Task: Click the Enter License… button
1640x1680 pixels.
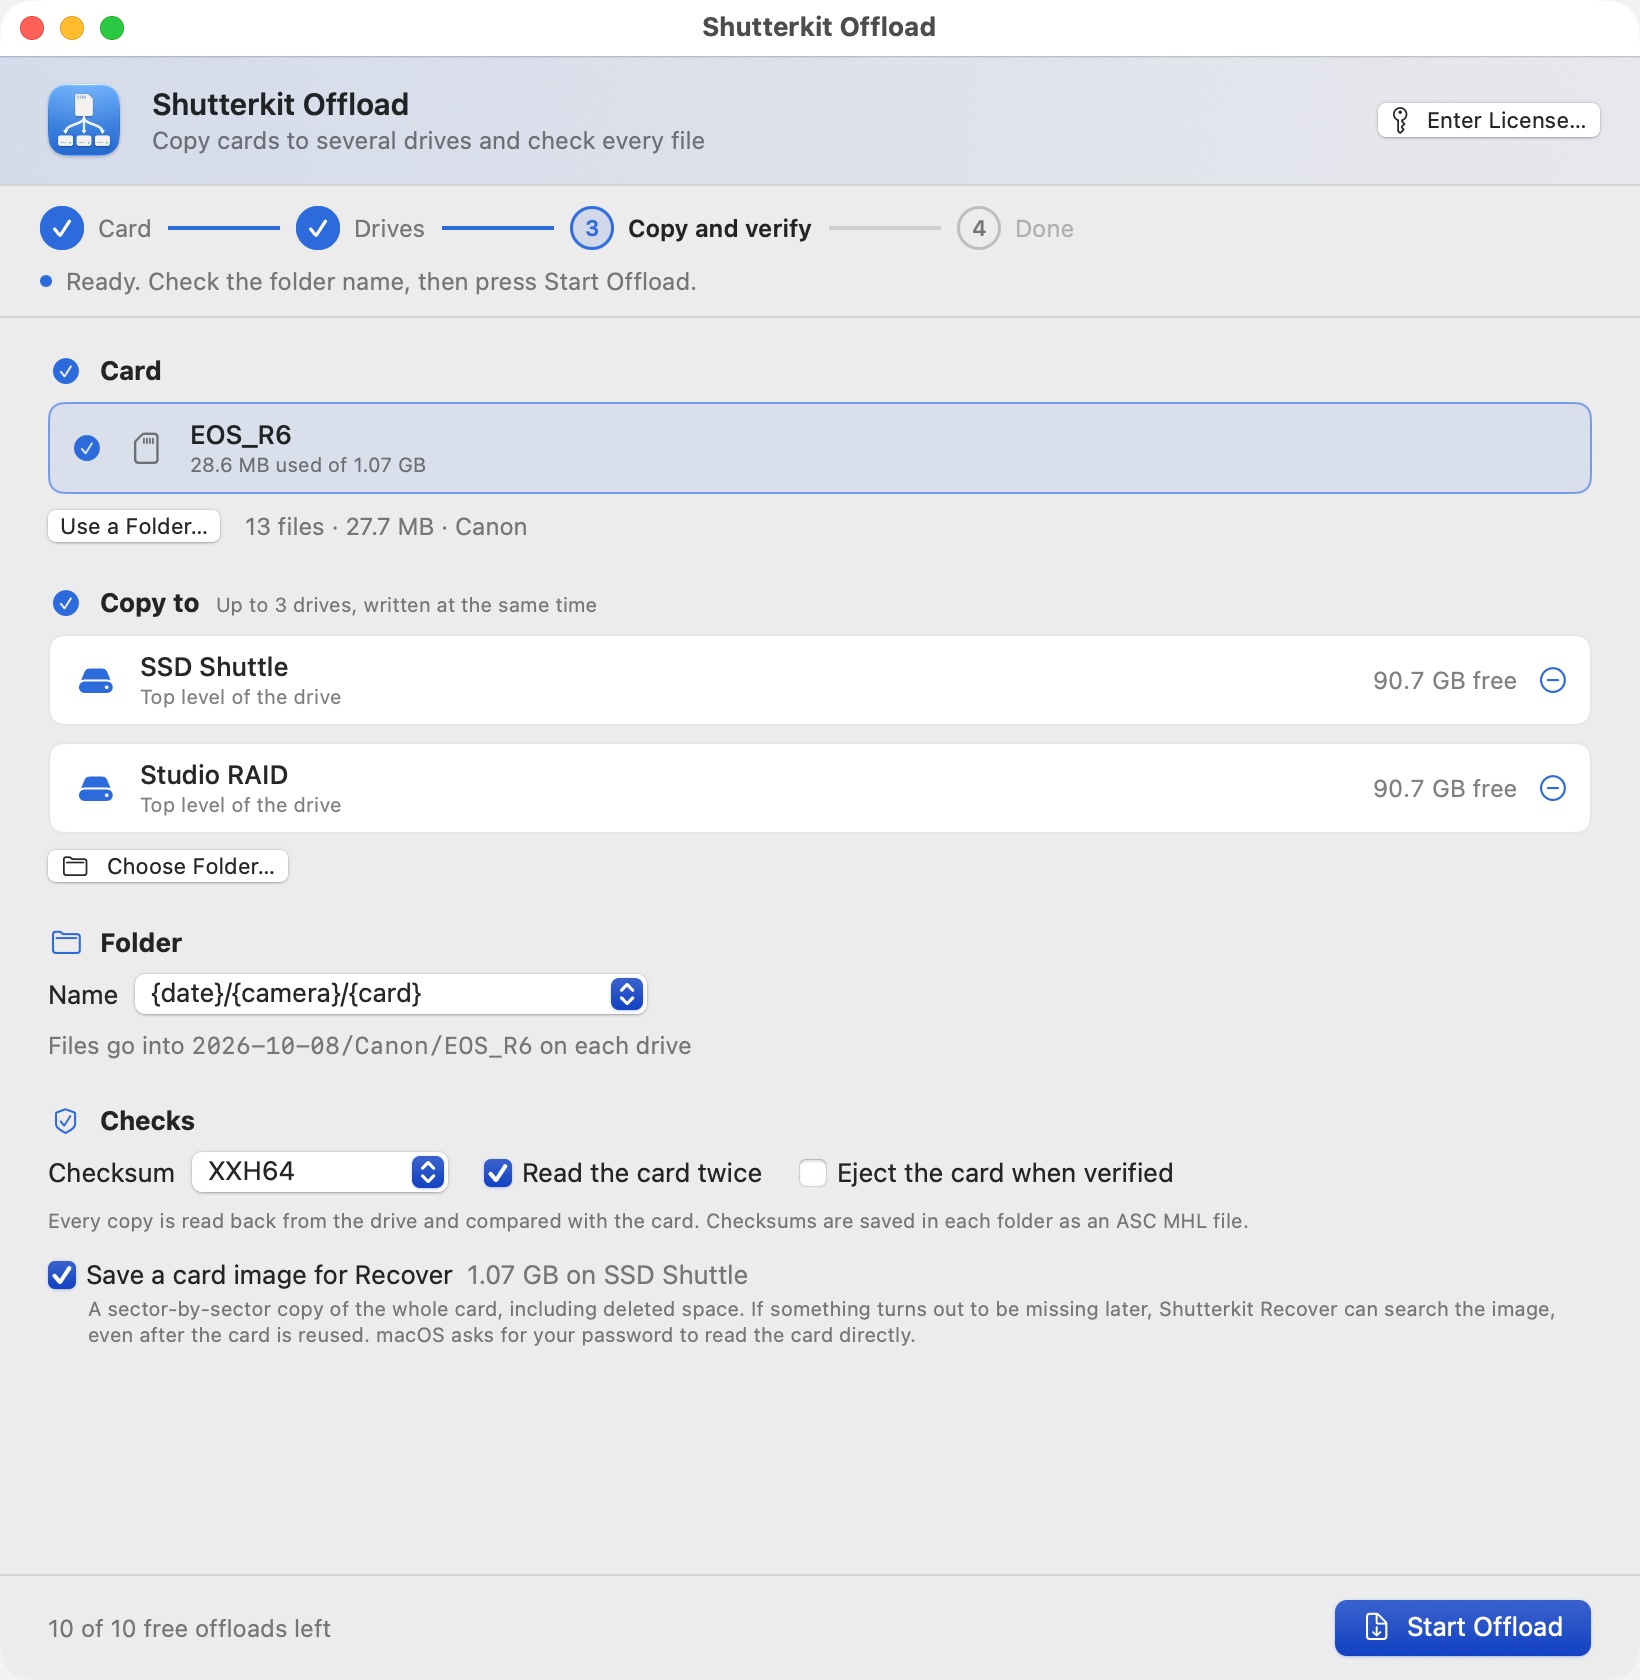Action: (x=1489, y=120)
